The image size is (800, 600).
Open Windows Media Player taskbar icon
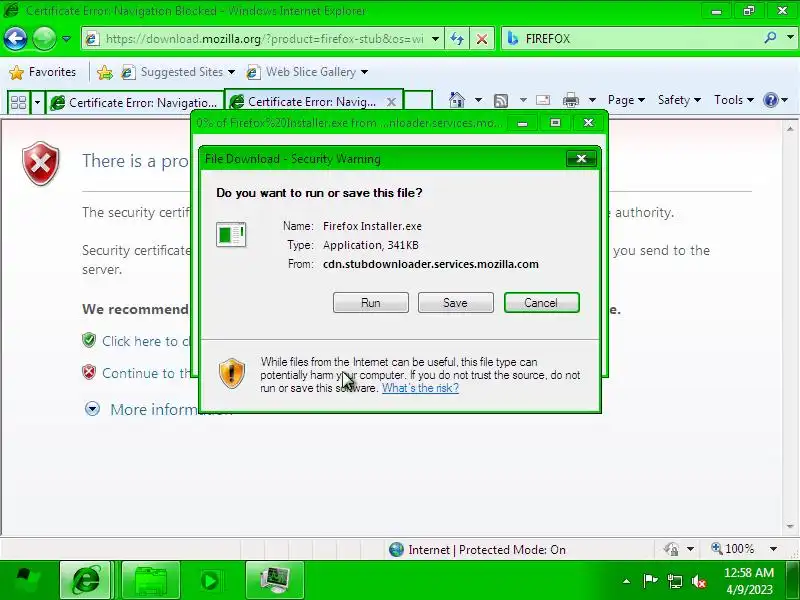click(x=210, y=580)
